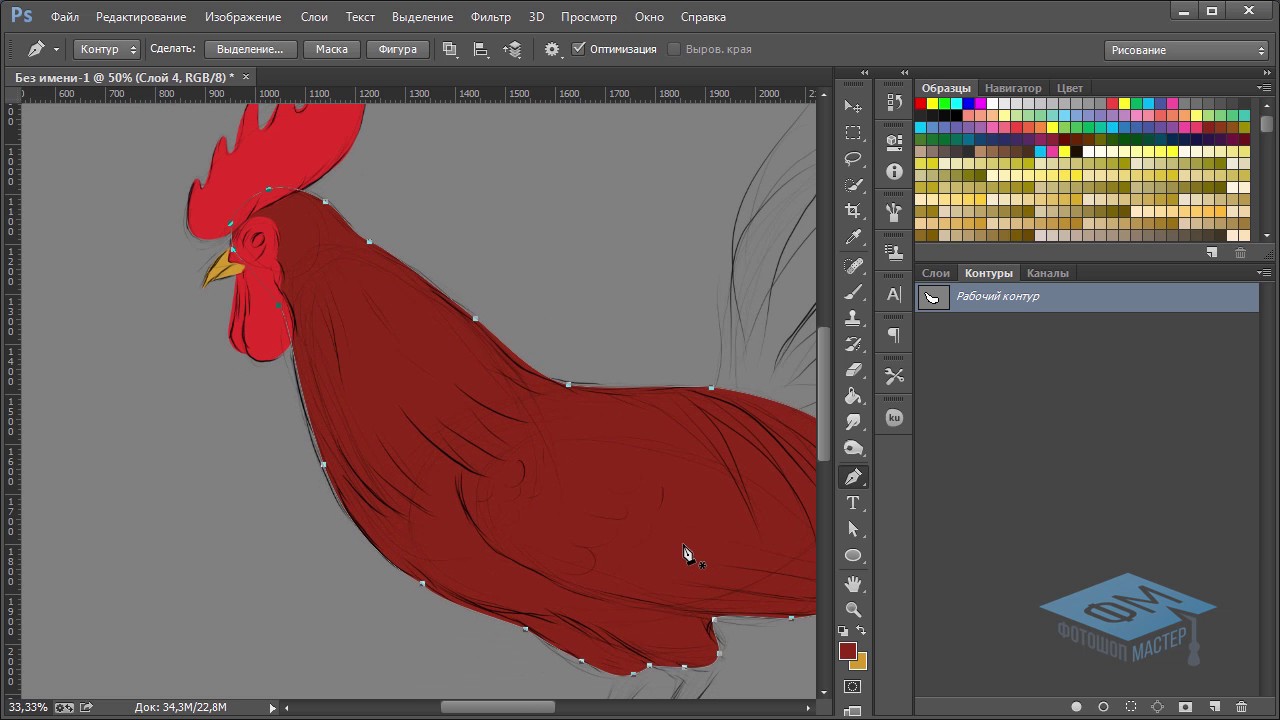Open the History panel icon
The image size is (1280, 720).
894,102
